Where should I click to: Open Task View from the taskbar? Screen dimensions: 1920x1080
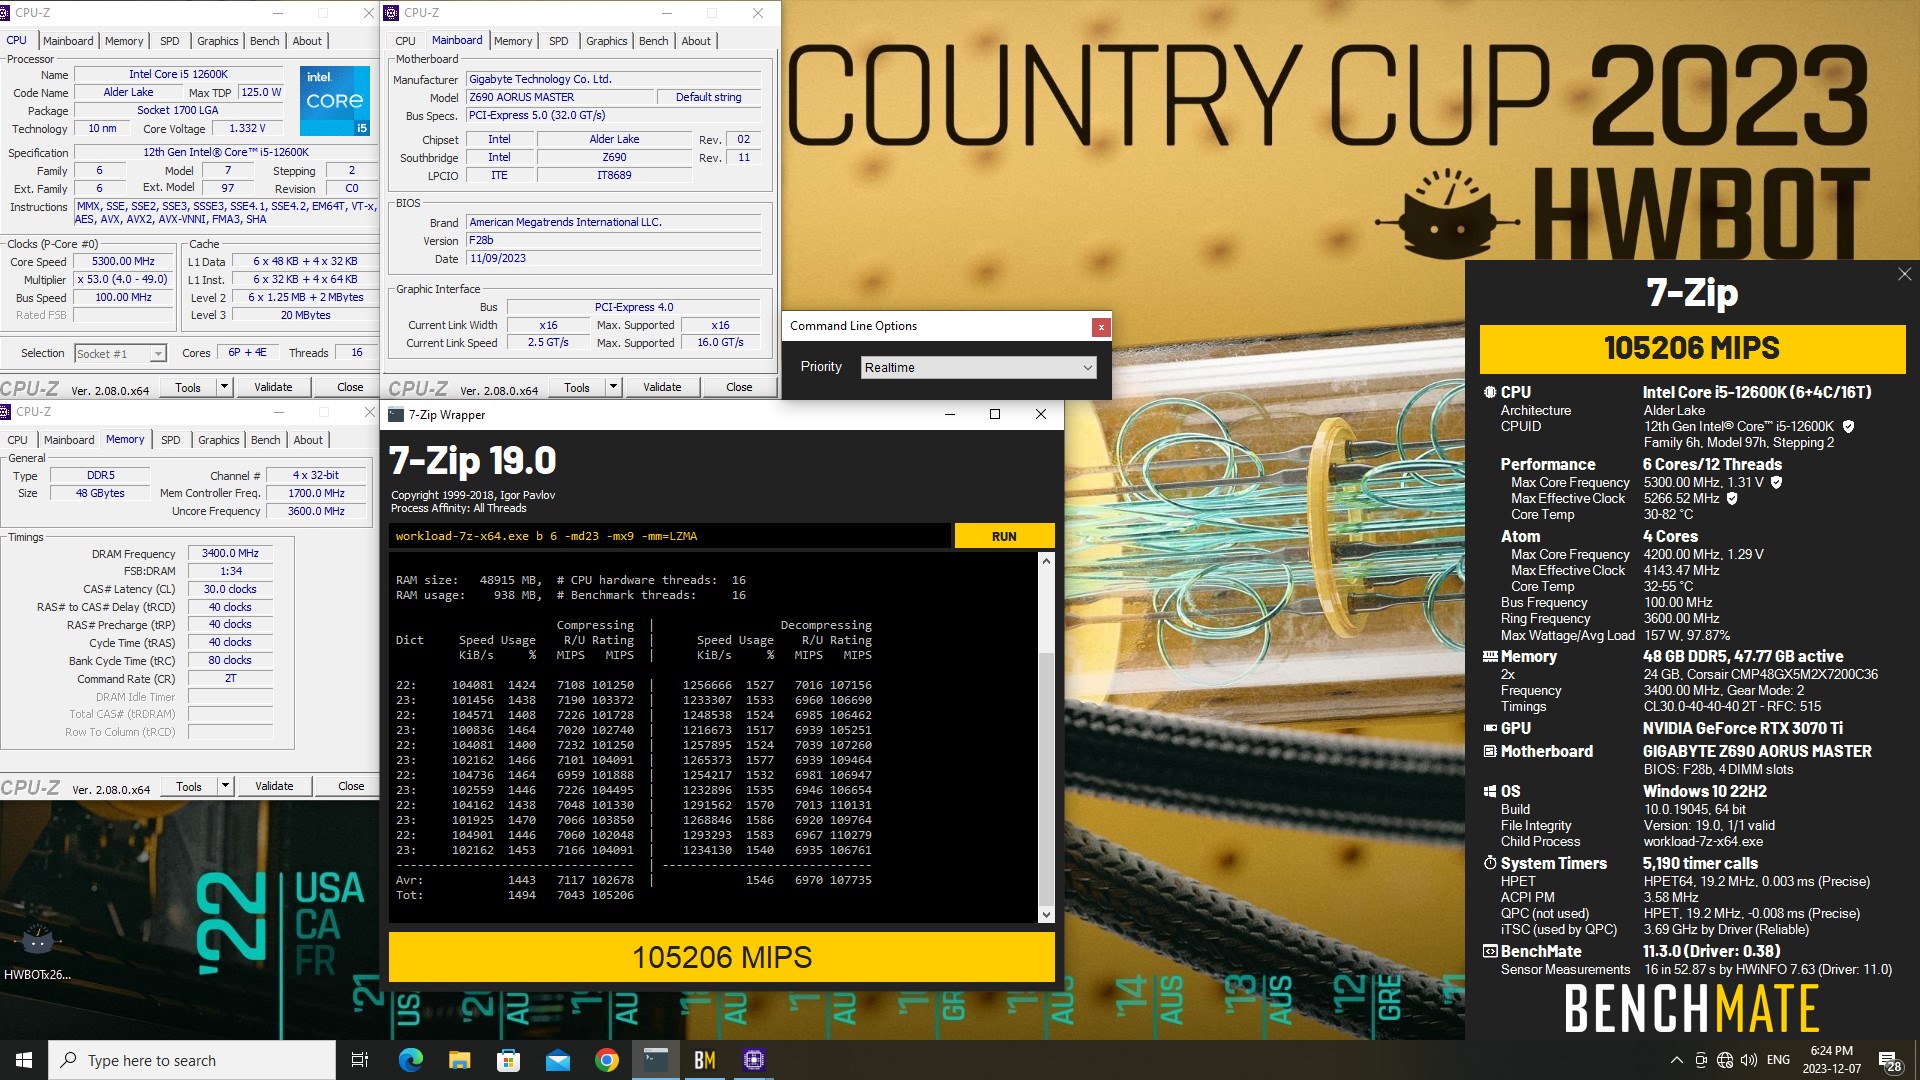pos(360,1060)
